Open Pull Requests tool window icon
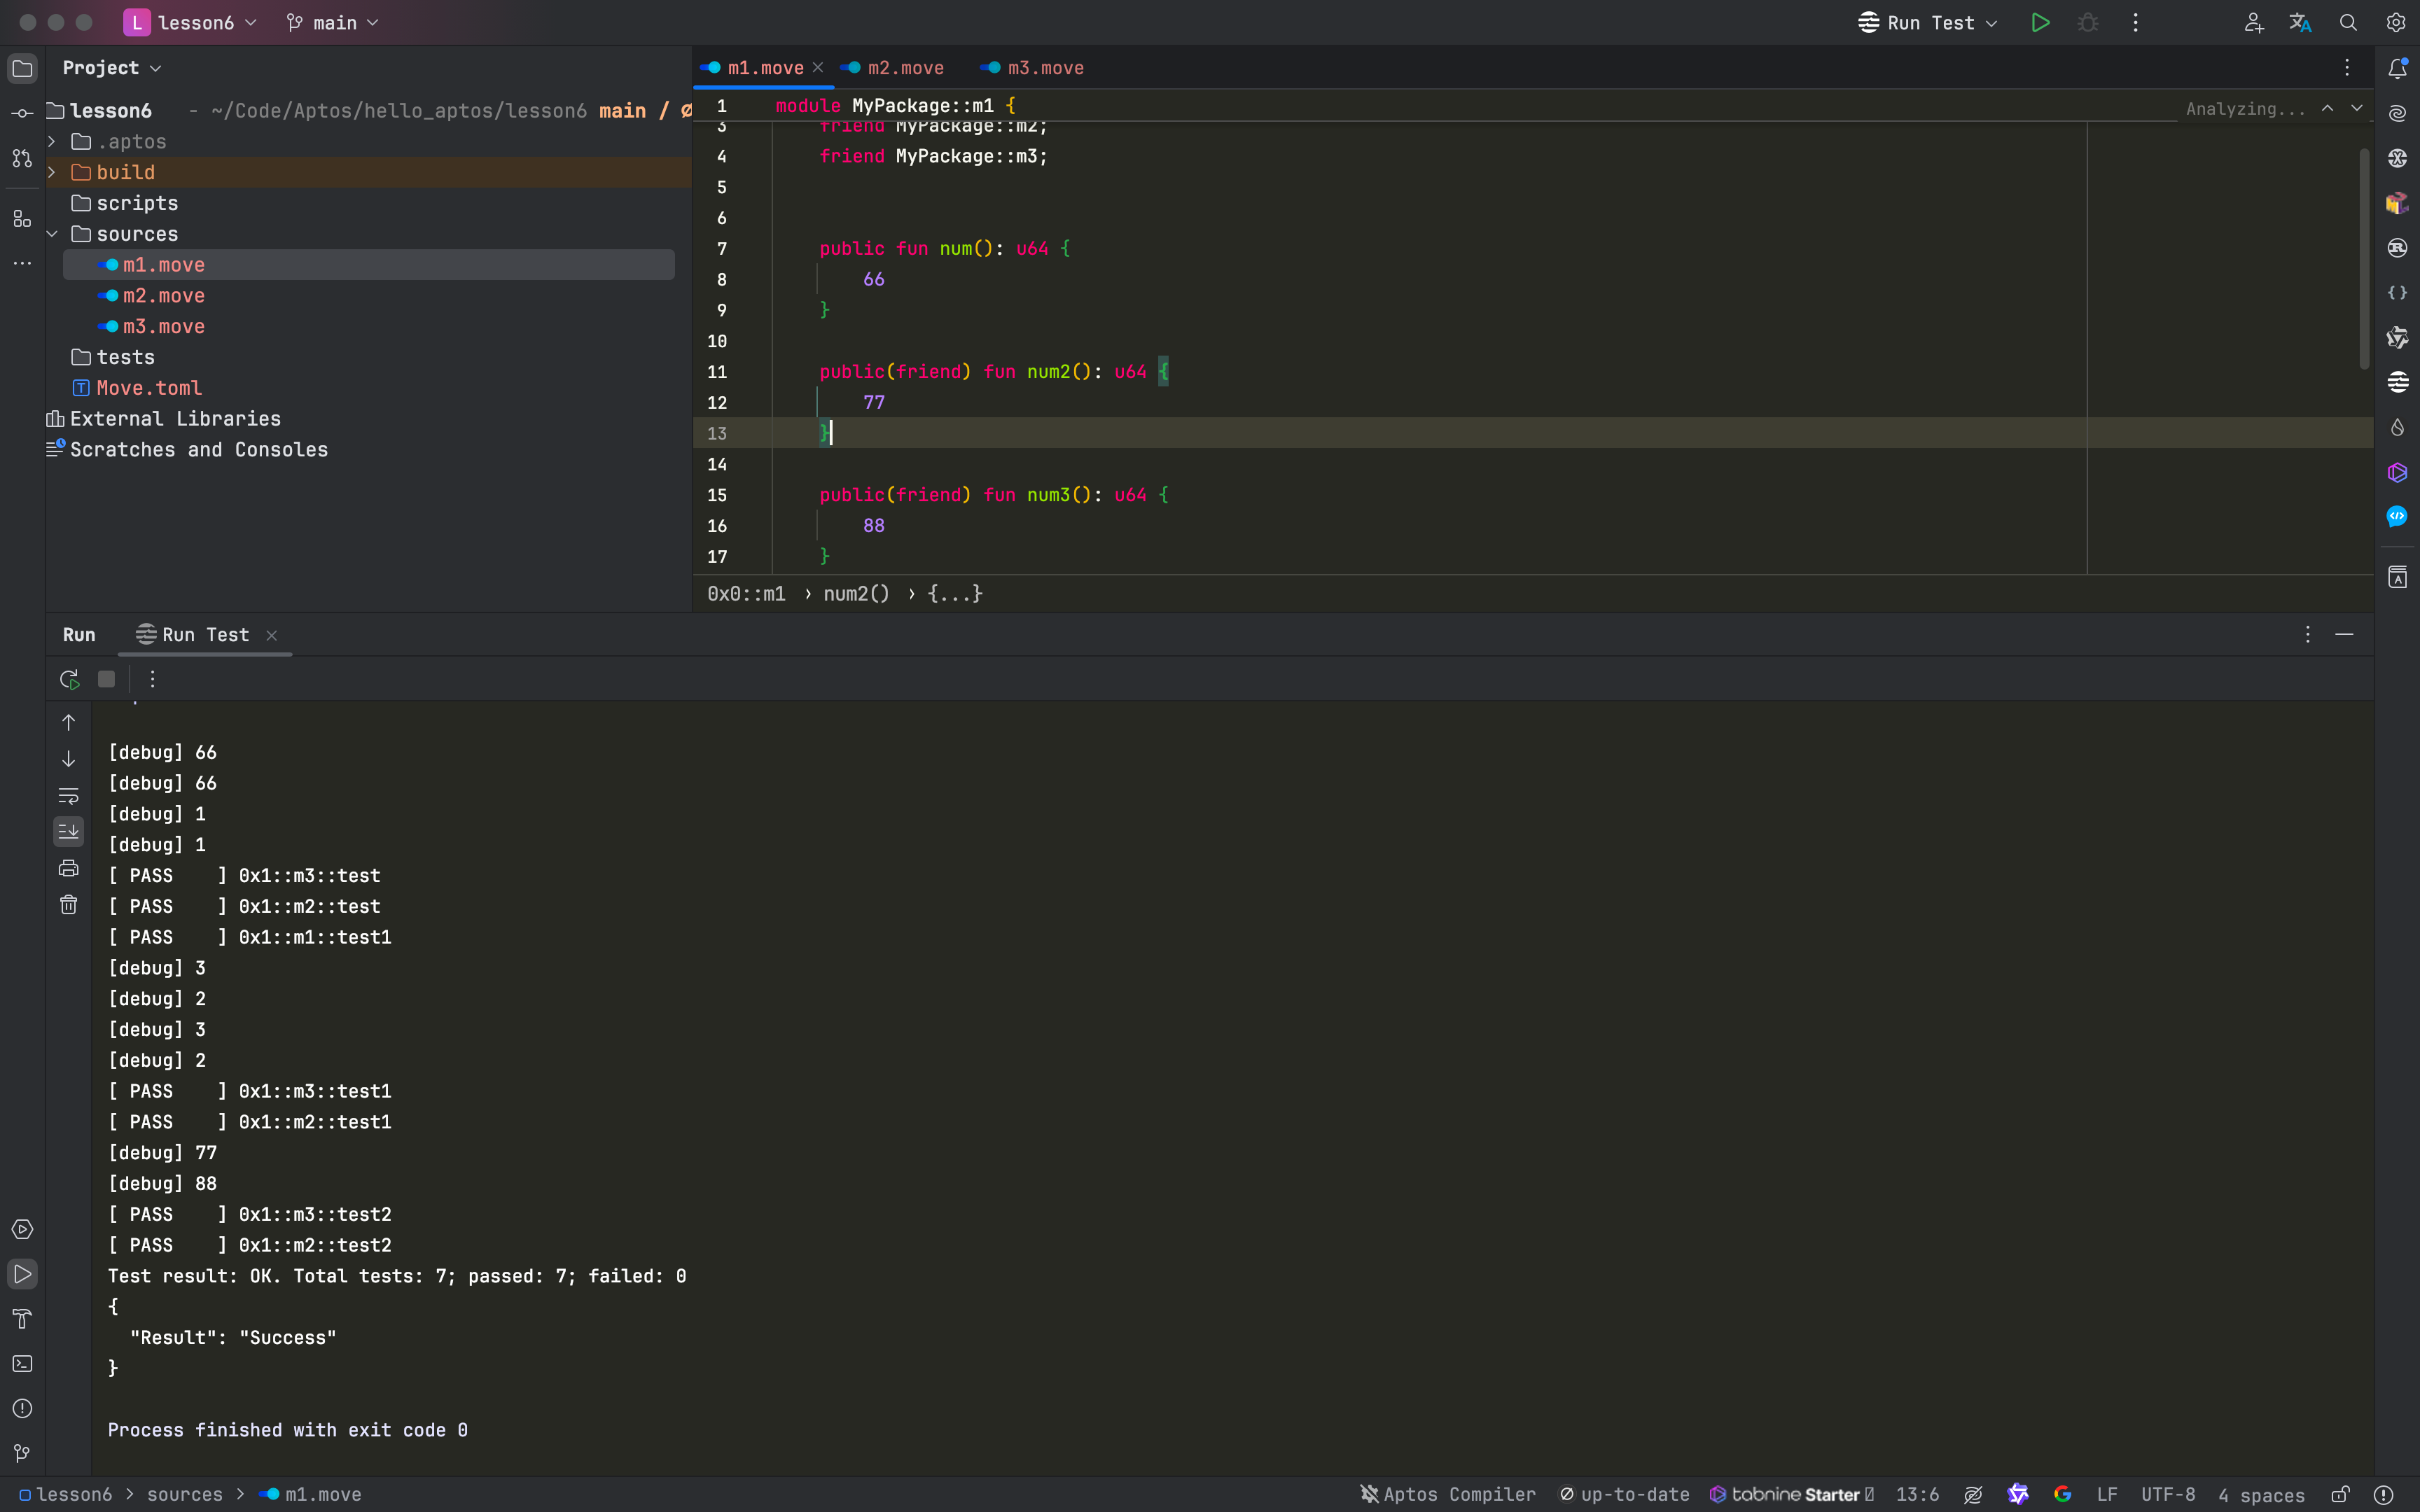Viewport: 2420px width, 1512px height. coord(22,158)
